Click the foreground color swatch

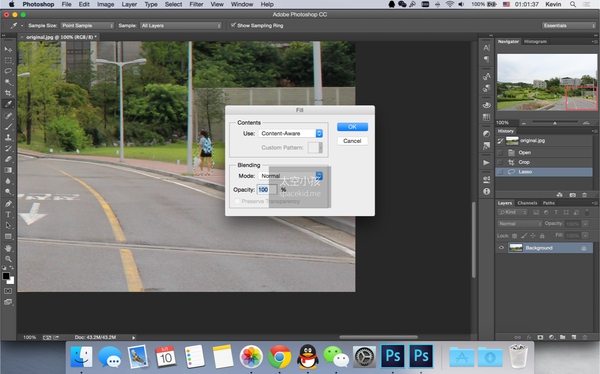pyautogui.click(x=6, y=276)
